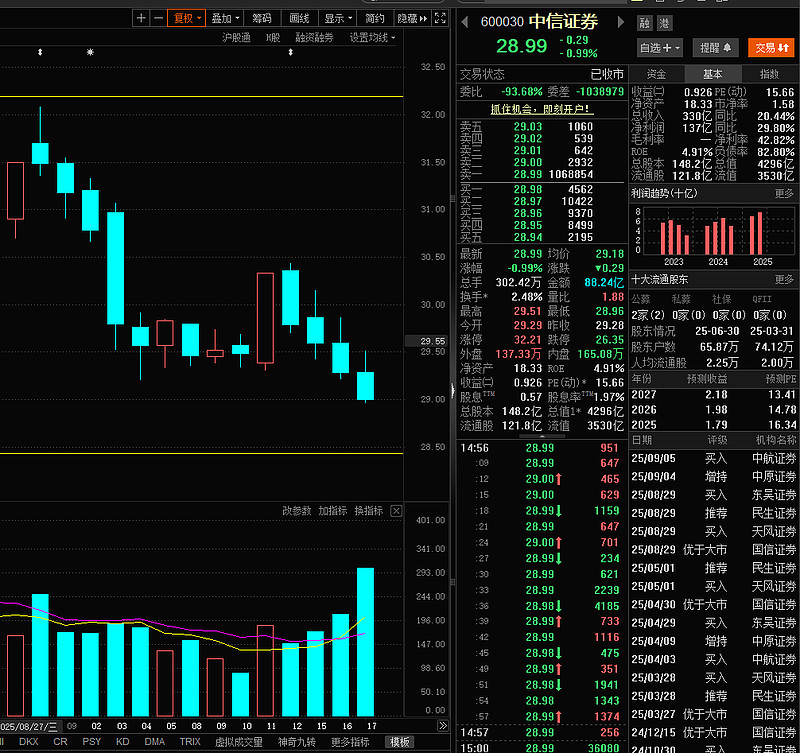Click the 15:00 trade tick row

(541, 747)
